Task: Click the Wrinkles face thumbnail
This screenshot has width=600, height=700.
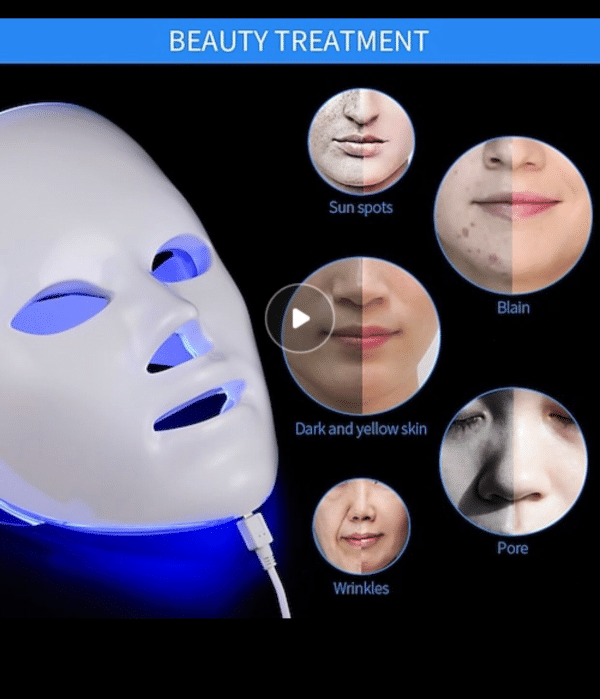Action: pyautogui.click(x=361, y=527)
